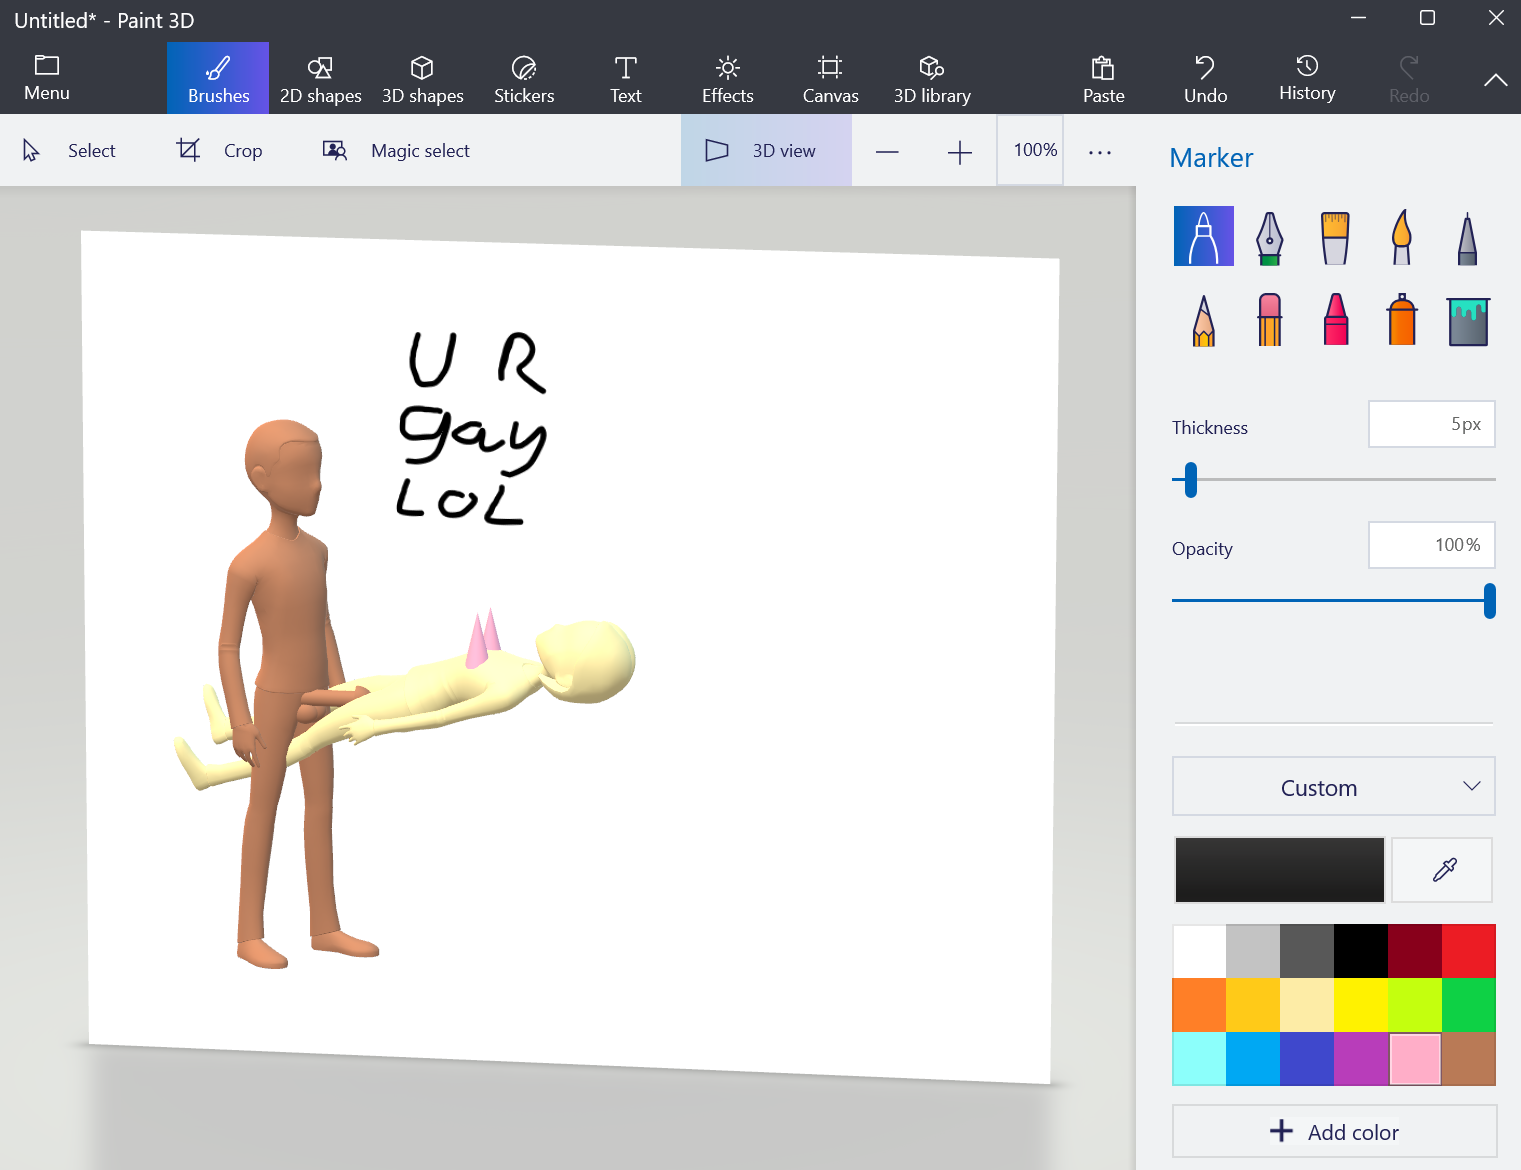Open the 2D shapes tab
The image size is (1521, 1170).
coord(320,78)
